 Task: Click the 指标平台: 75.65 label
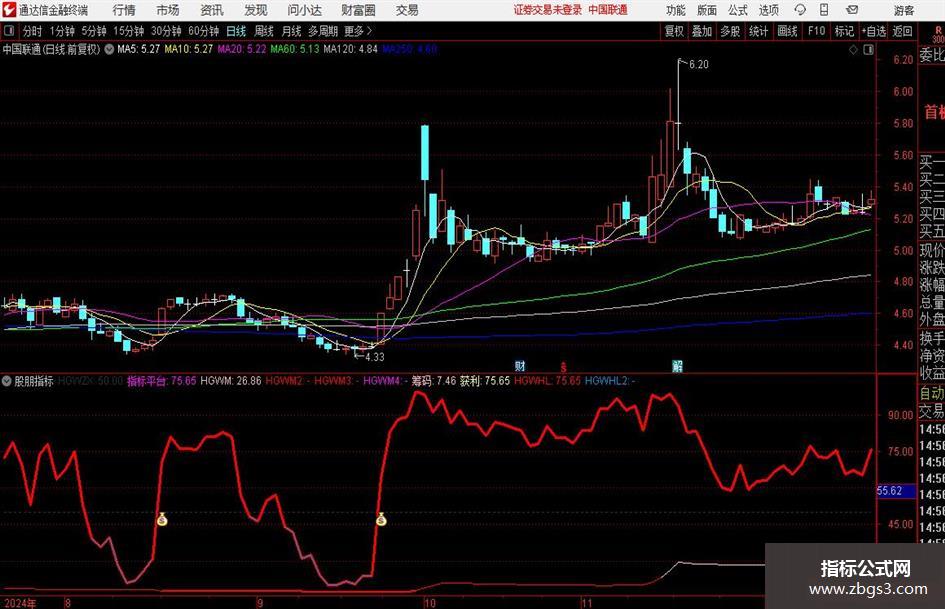[x=162, y=381]
